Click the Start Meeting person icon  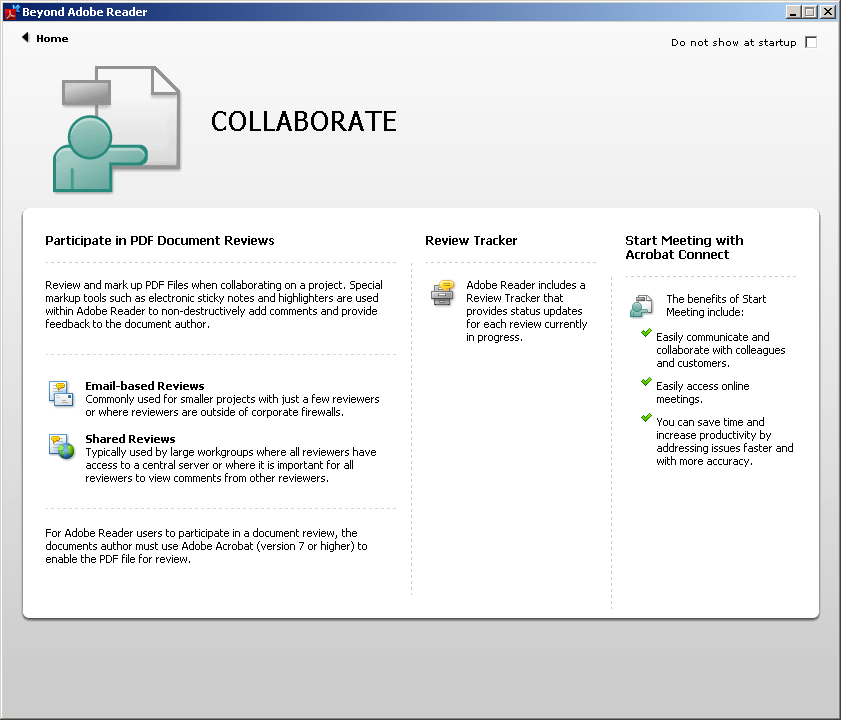(x=641, y=306)
